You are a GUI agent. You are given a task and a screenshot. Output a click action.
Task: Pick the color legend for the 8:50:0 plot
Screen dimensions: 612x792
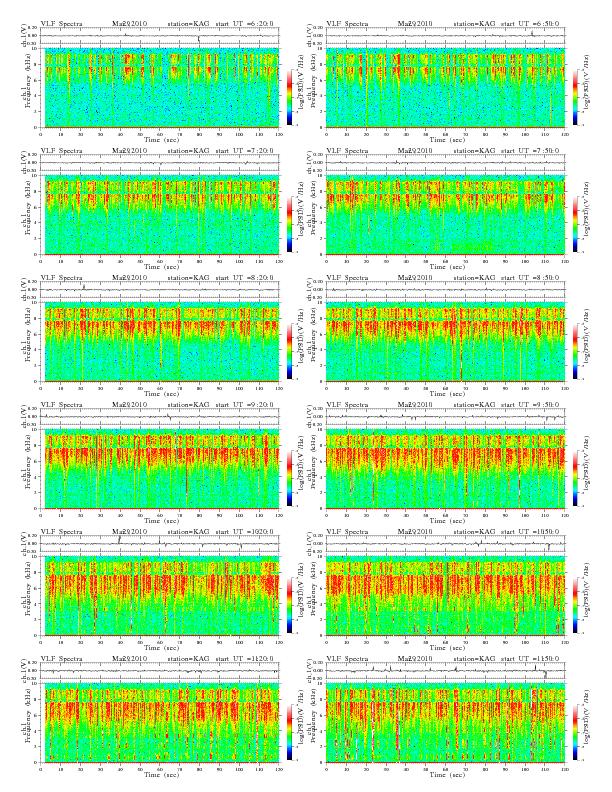576,351
